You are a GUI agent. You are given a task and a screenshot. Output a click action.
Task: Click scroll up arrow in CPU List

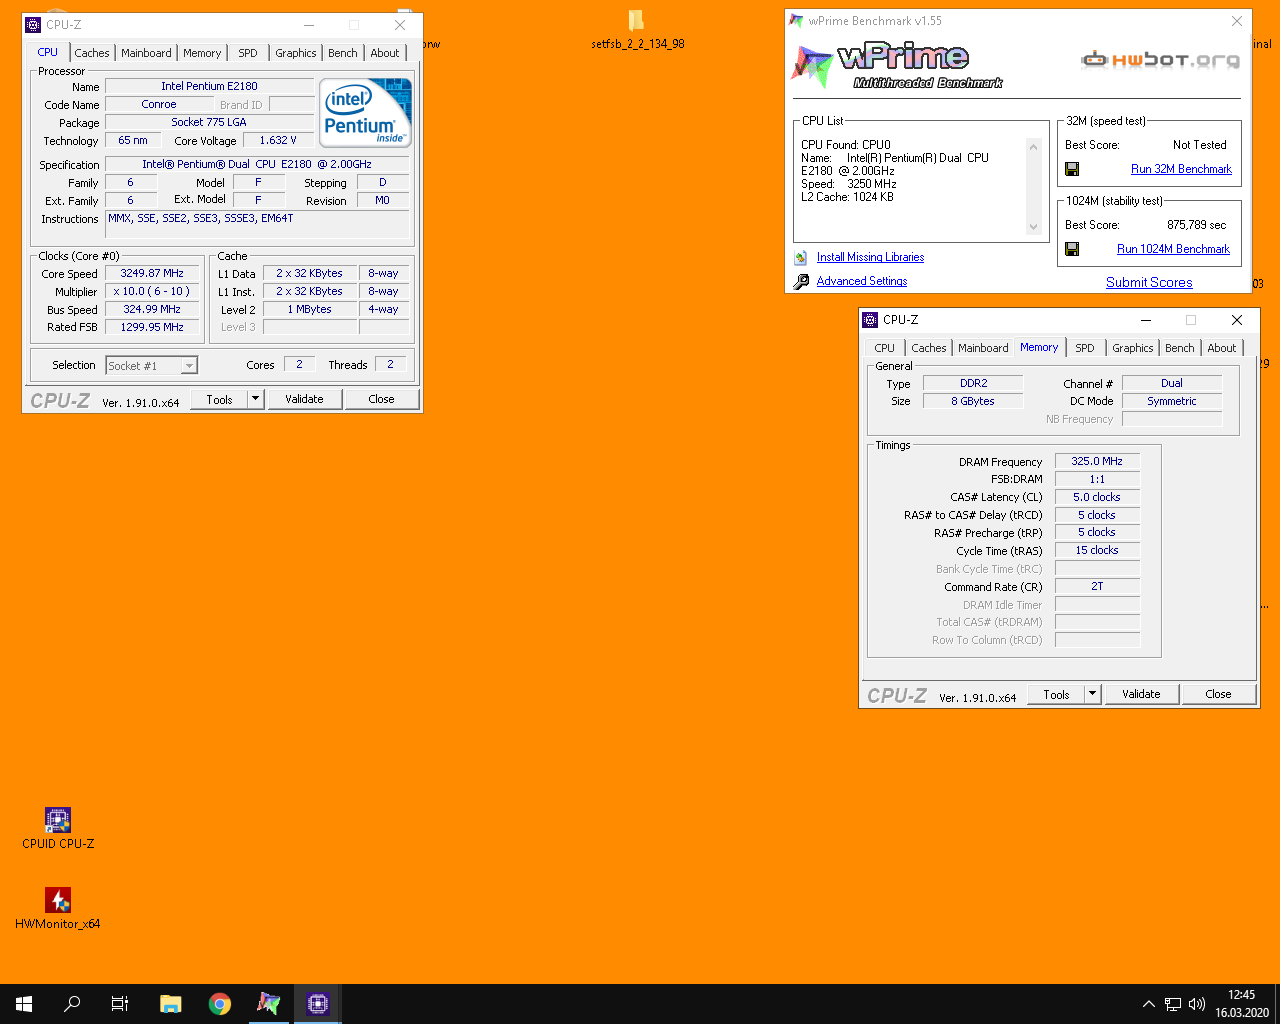[1033, 147]
